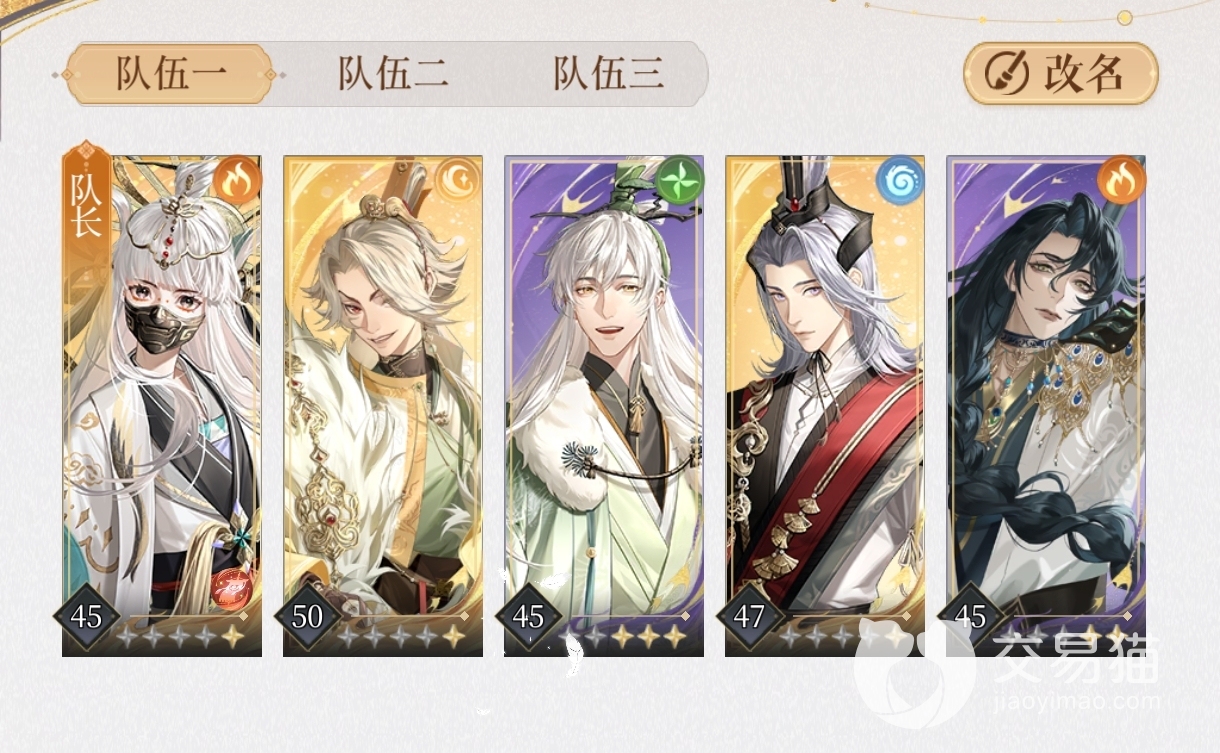1220x753 pixels.
Task: Select the 队伍一 tab
Action: pyautogui.click(x=170, y=74)
